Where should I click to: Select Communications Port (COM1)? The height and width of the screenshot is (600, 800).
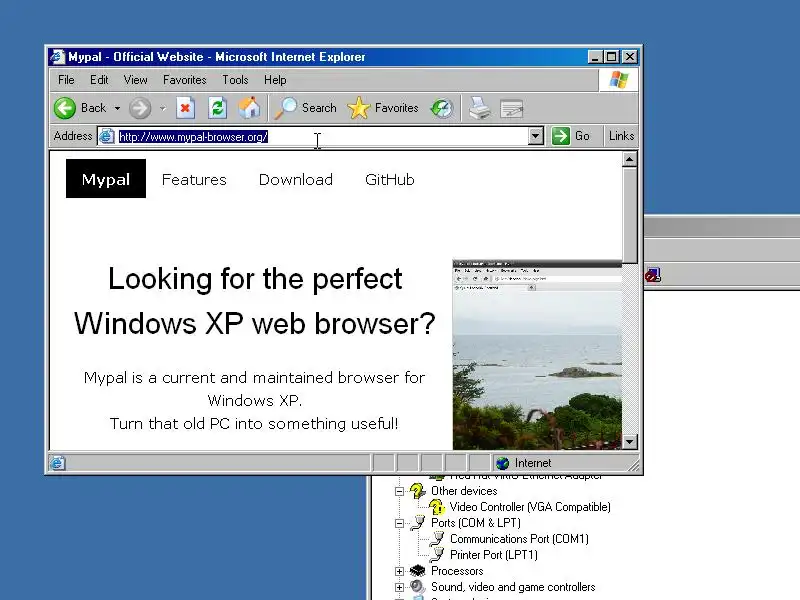tap(519, 539)
